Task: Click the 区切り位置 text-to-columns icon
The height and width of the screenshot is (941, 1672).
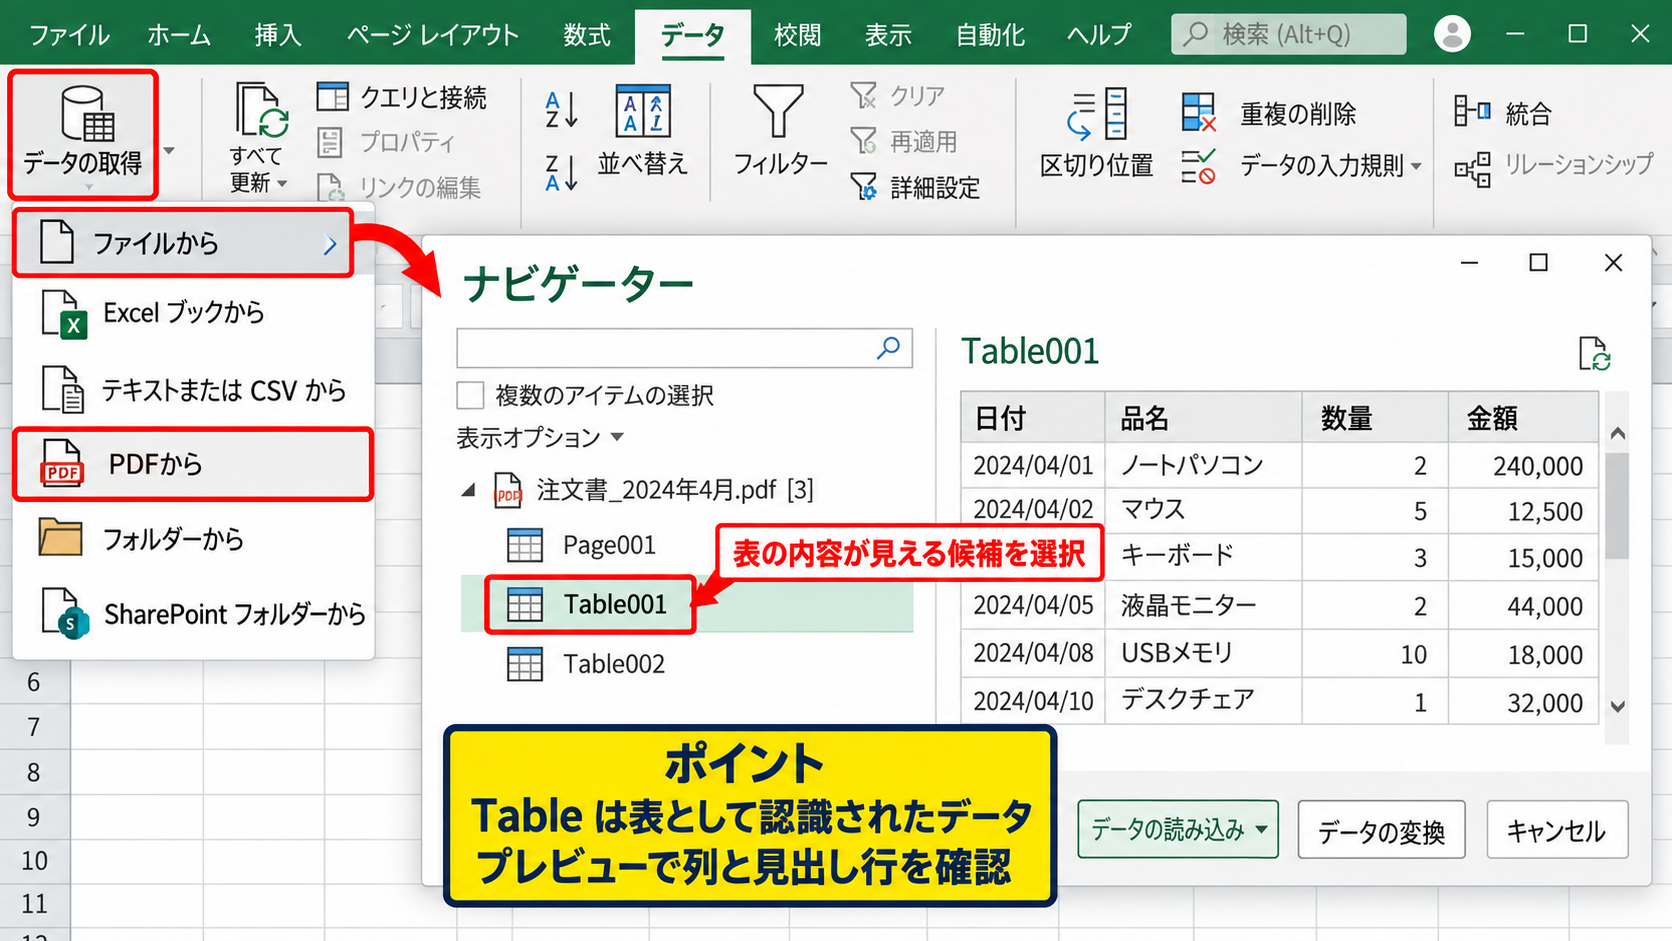Action: [1097, 114]
